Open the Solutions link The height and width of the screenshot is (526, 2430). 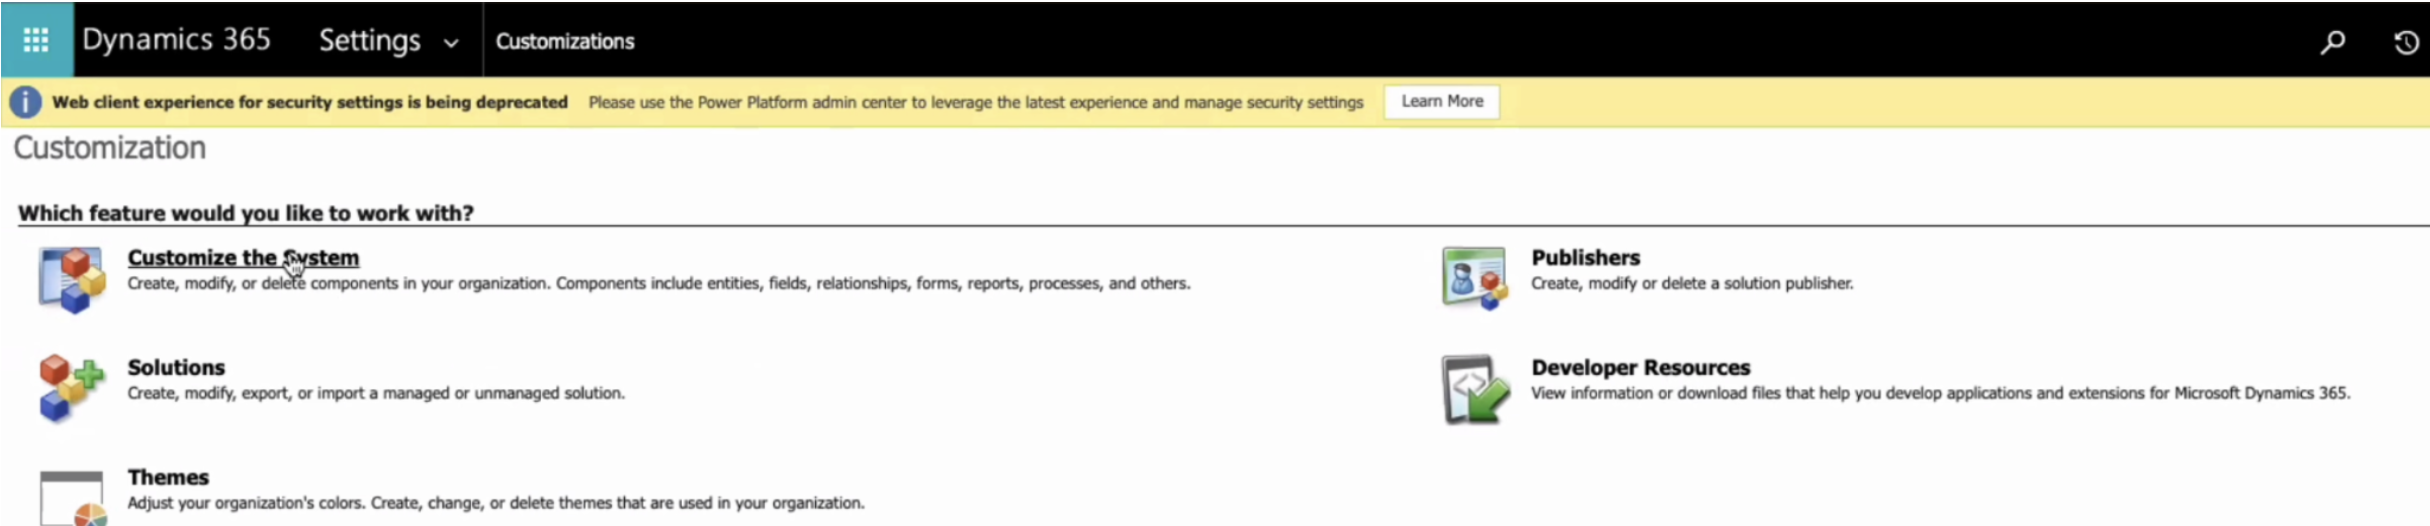pos(176,367)
